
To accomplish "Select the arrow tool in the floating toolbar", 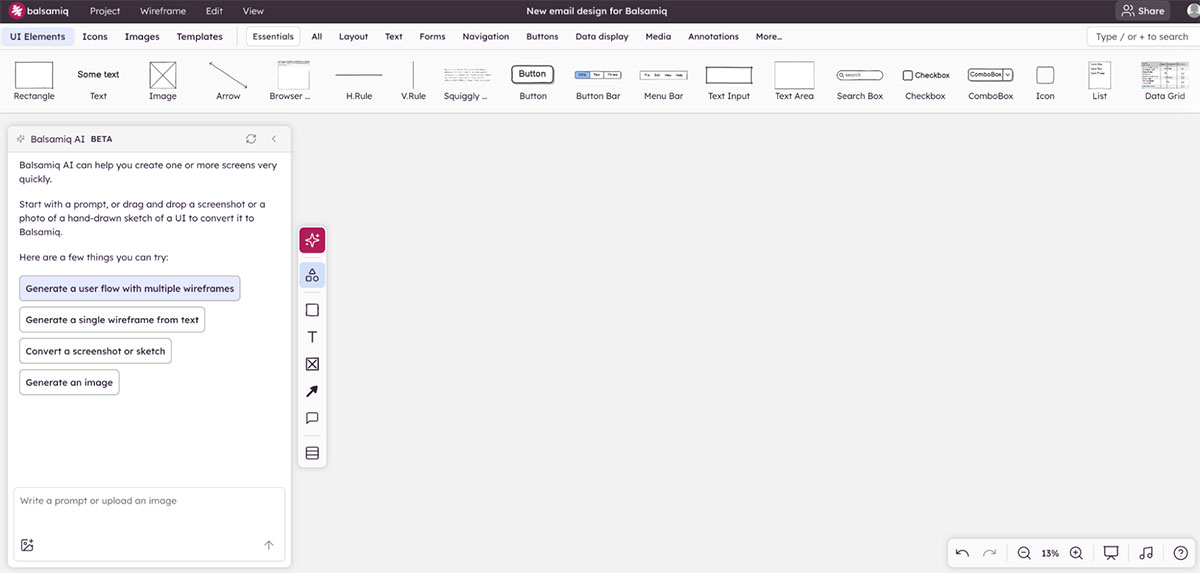I will click(312, 391).
